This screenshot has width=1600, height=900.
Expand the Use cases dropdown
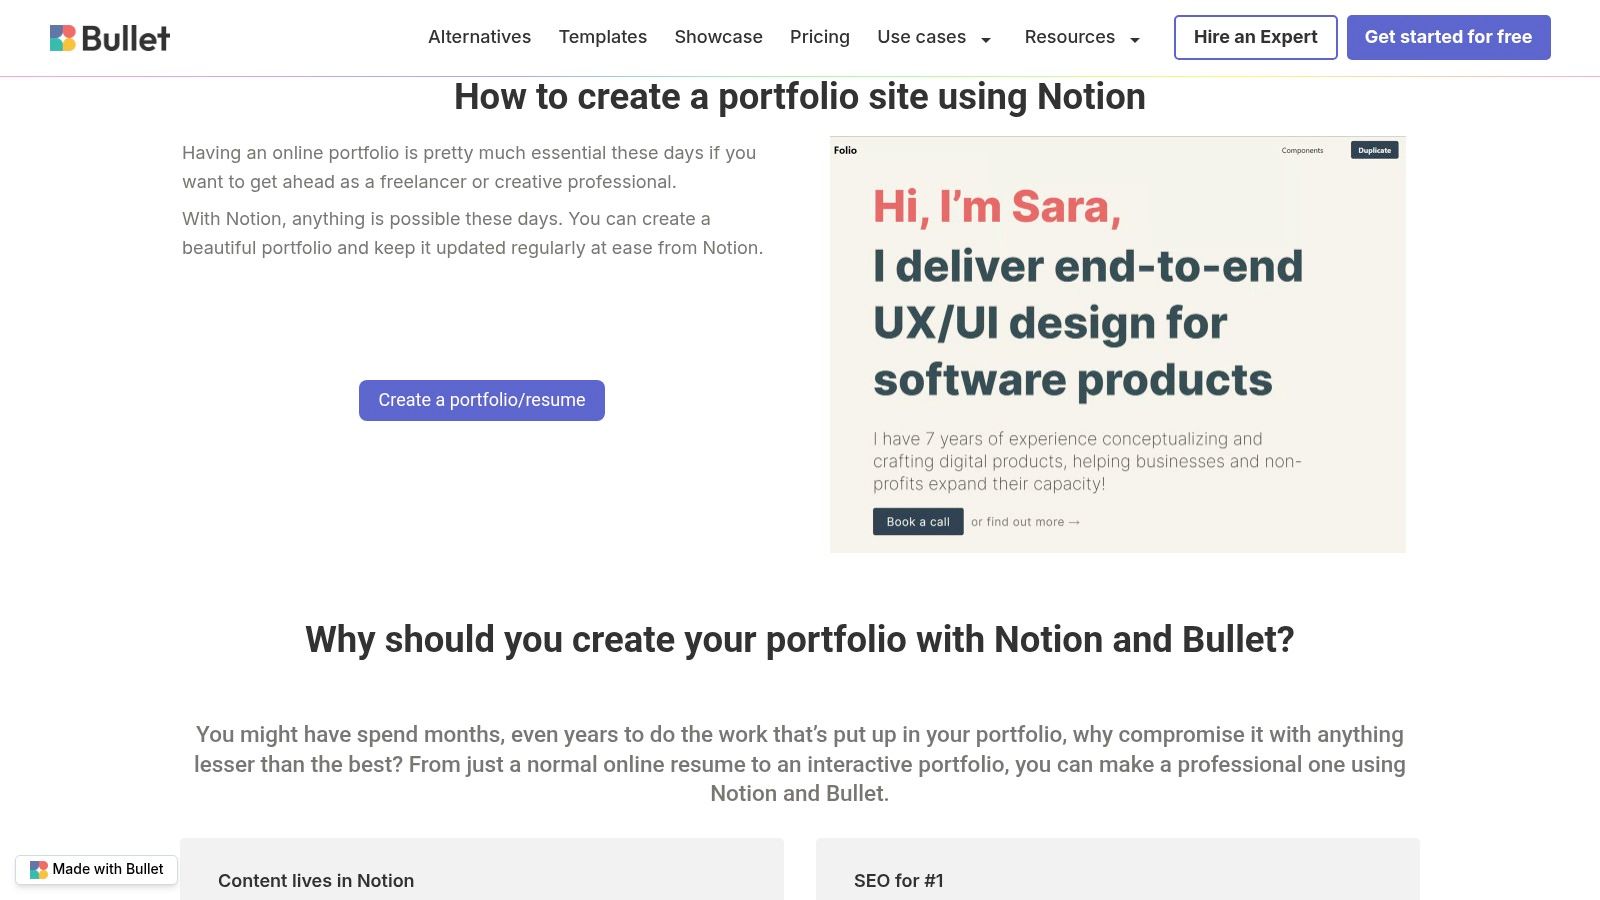click(x=934, y=37)
